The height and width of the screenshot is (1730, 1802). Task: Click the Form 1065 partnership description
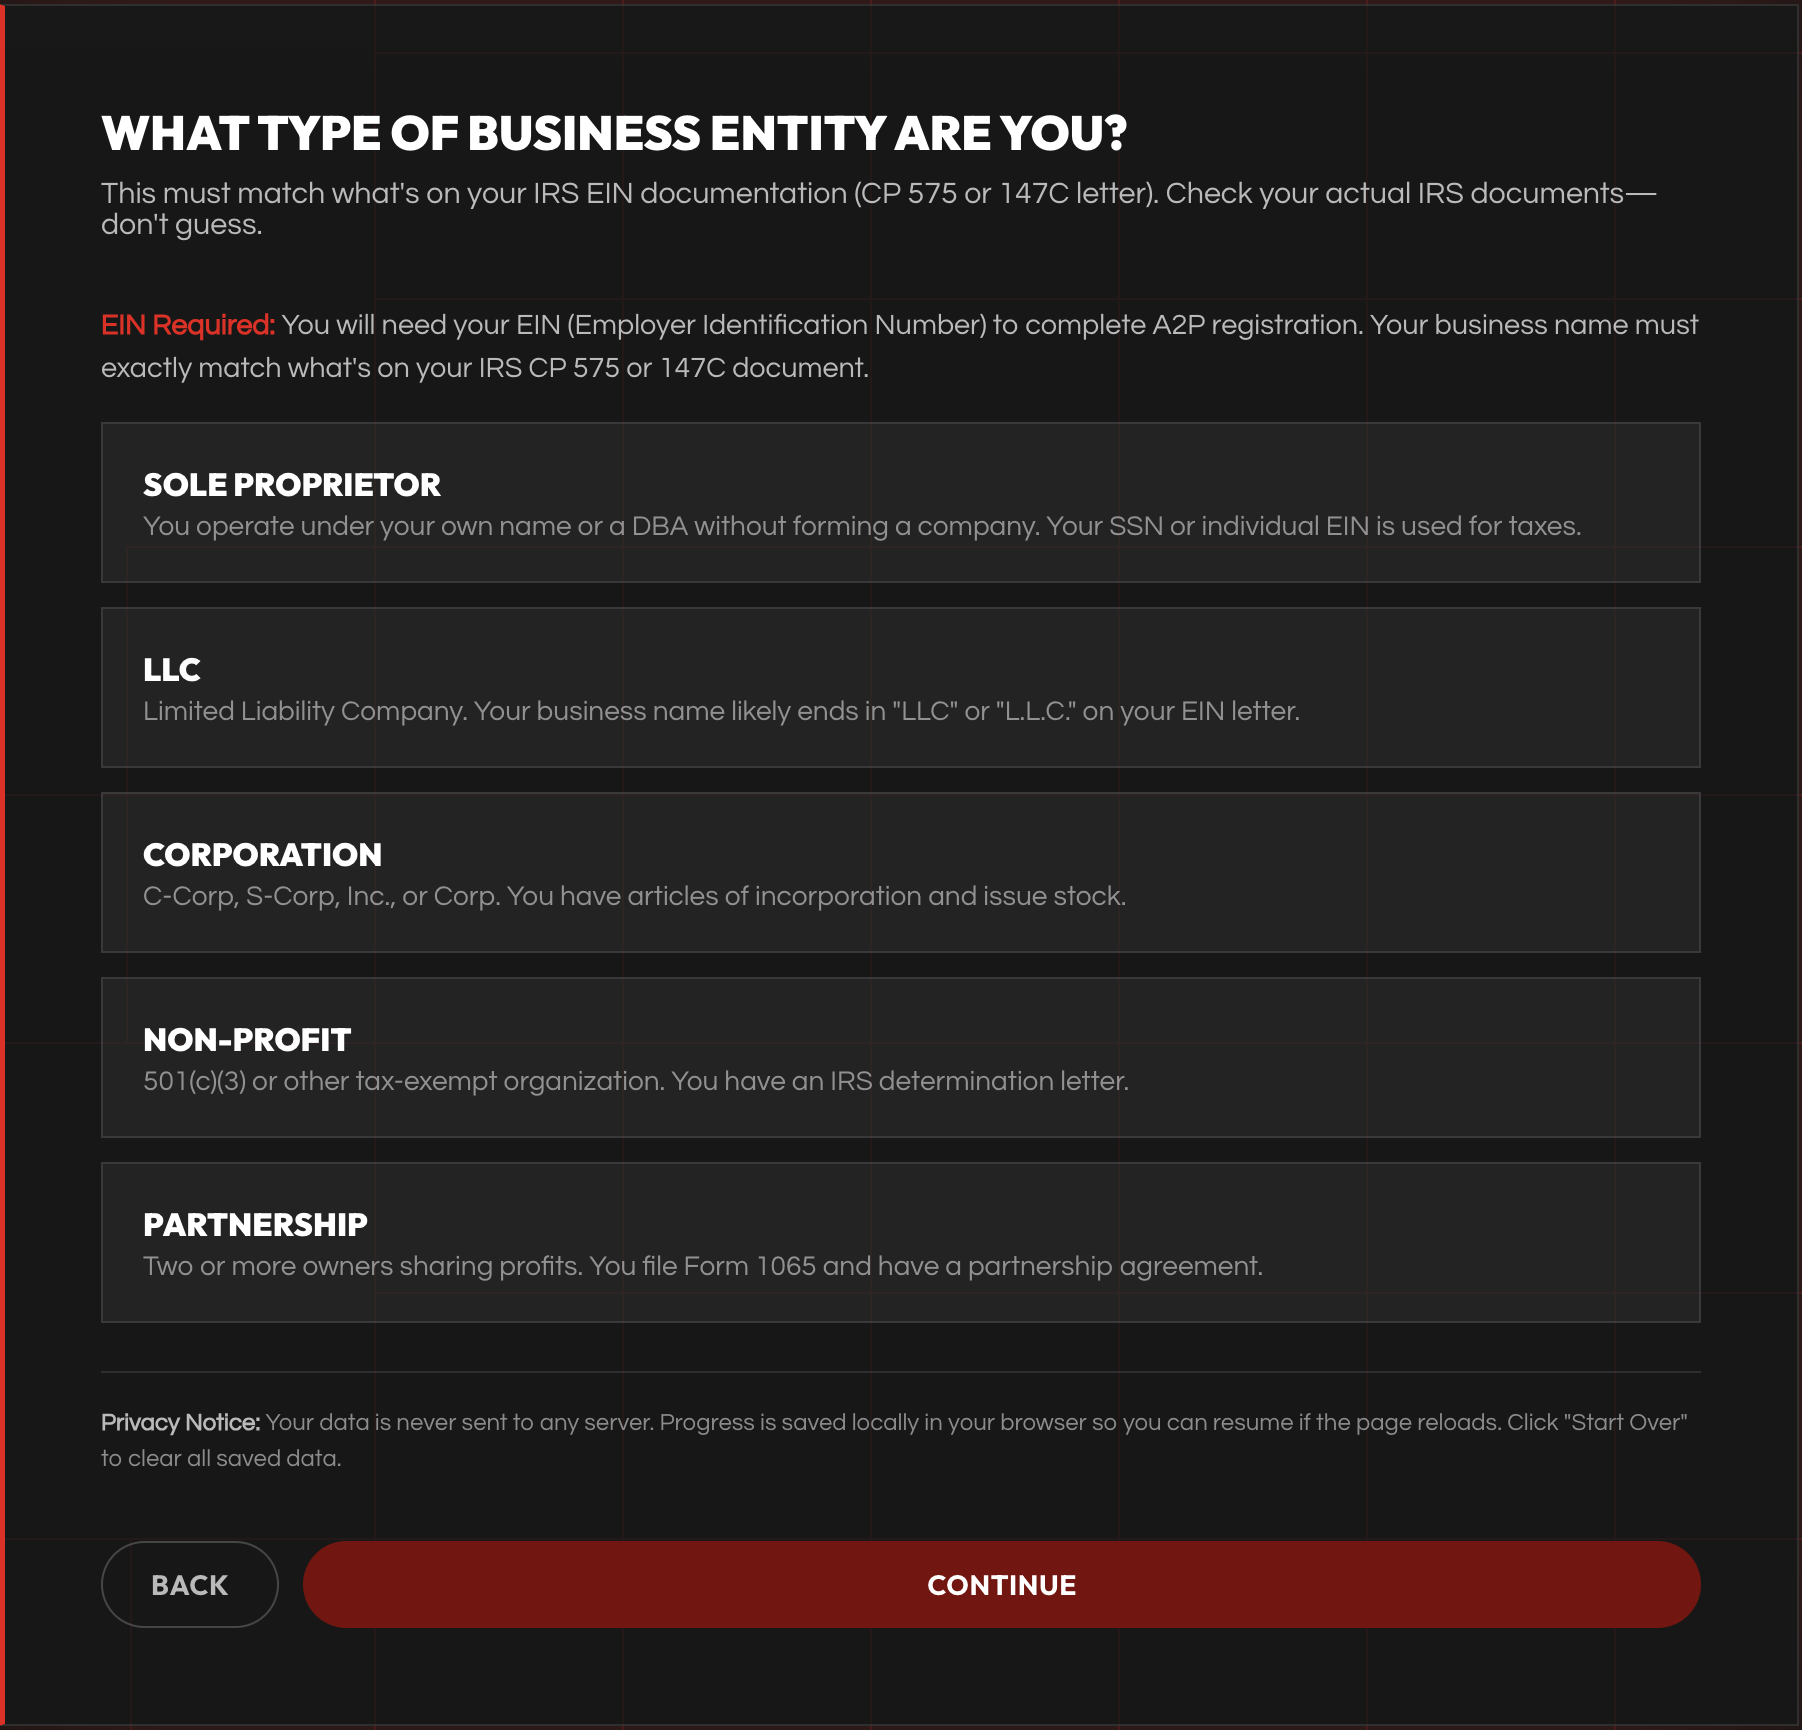[x=702, y=1266]
